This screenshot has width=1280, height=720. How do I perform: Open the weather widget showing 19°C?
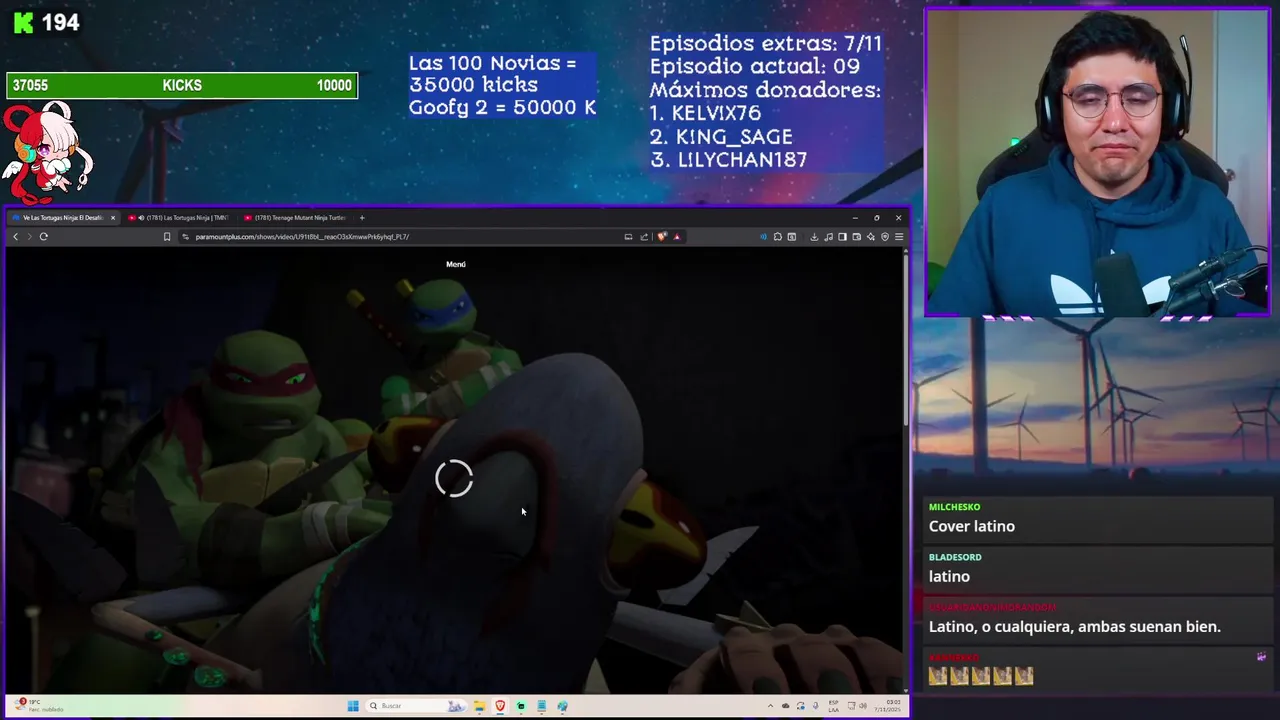(40, 706)
